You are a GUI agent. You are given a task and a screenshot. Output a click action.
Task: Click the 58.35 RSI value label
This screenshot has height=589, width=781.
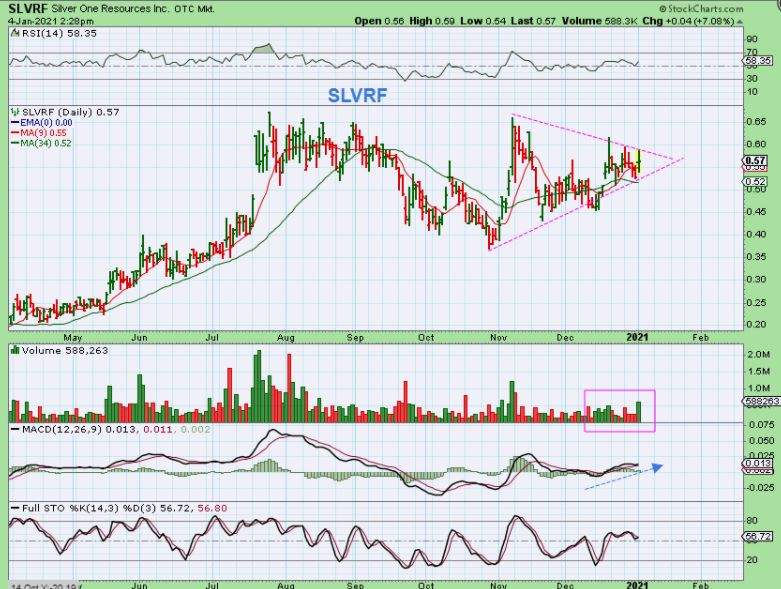click(x=759, y=61)
